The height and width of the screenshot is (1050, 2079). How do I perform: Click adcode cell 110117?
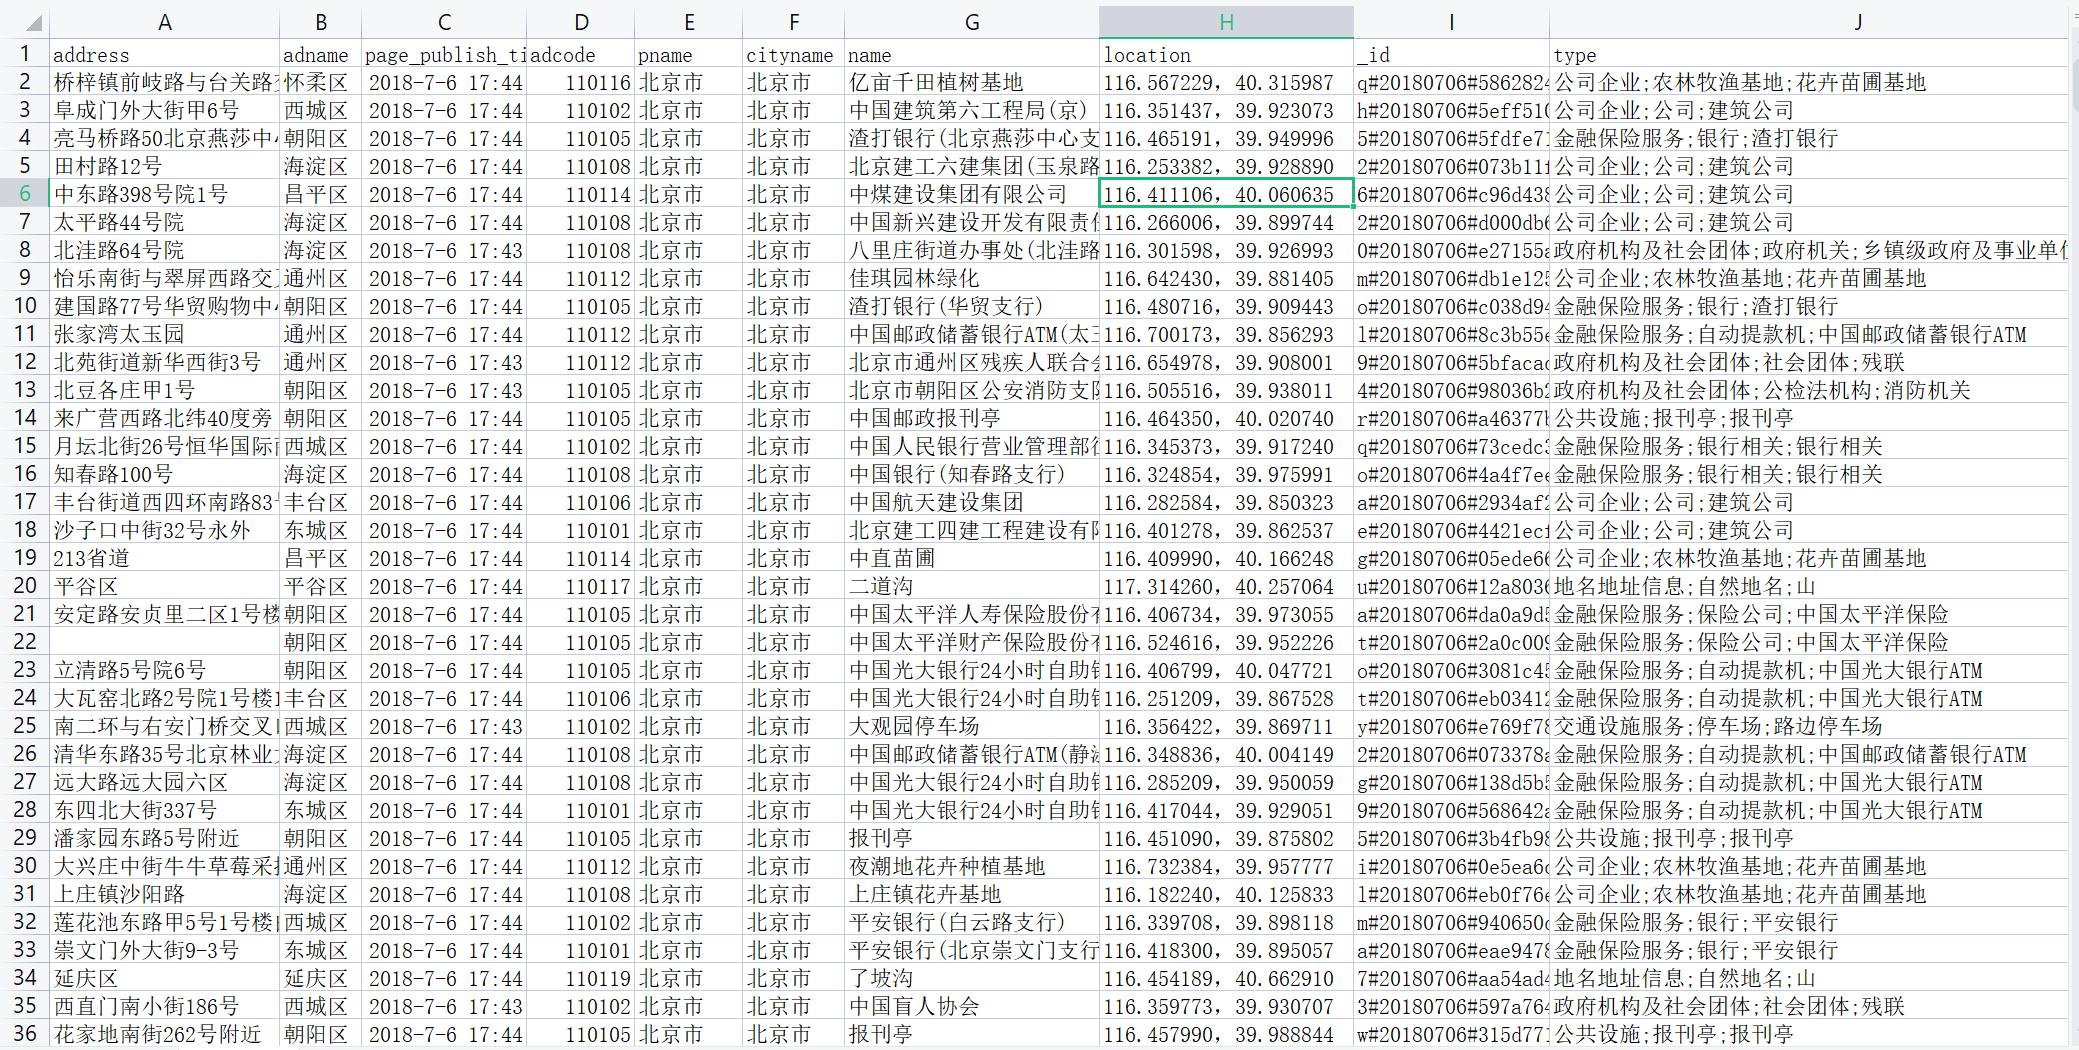580,586
